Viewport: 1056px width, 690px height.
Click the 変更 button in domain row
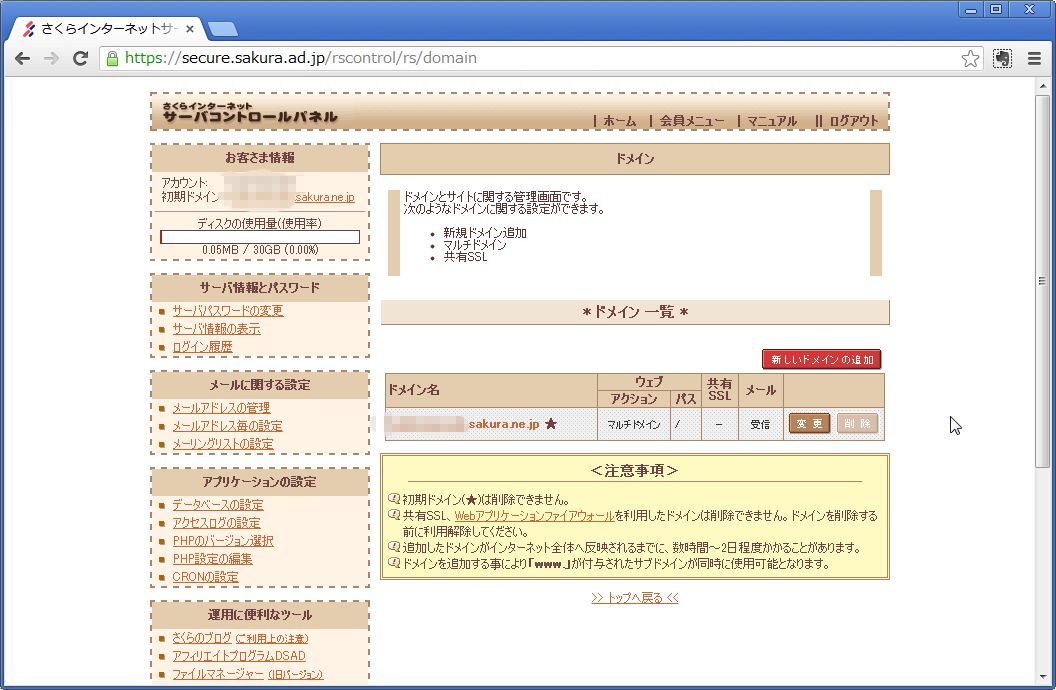810,424
